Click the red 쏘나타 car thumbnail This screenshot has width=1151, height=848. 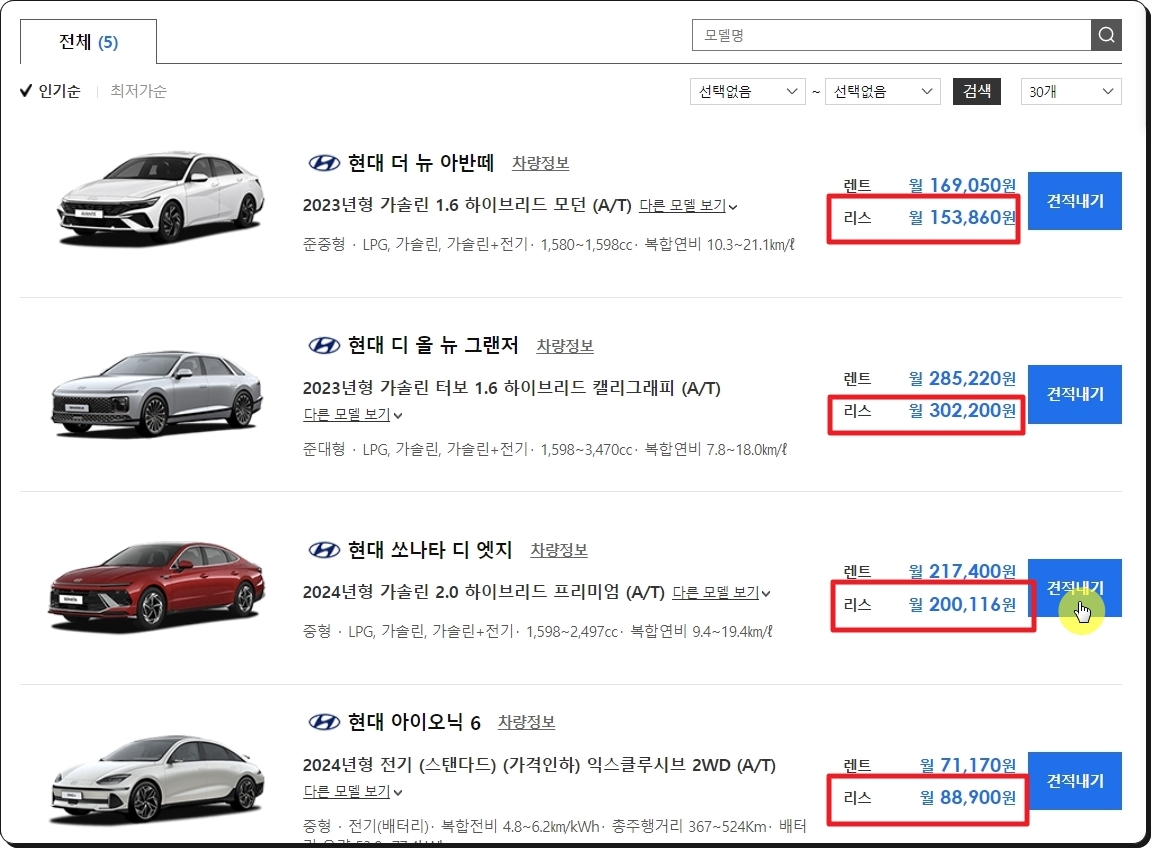[157, 586]
